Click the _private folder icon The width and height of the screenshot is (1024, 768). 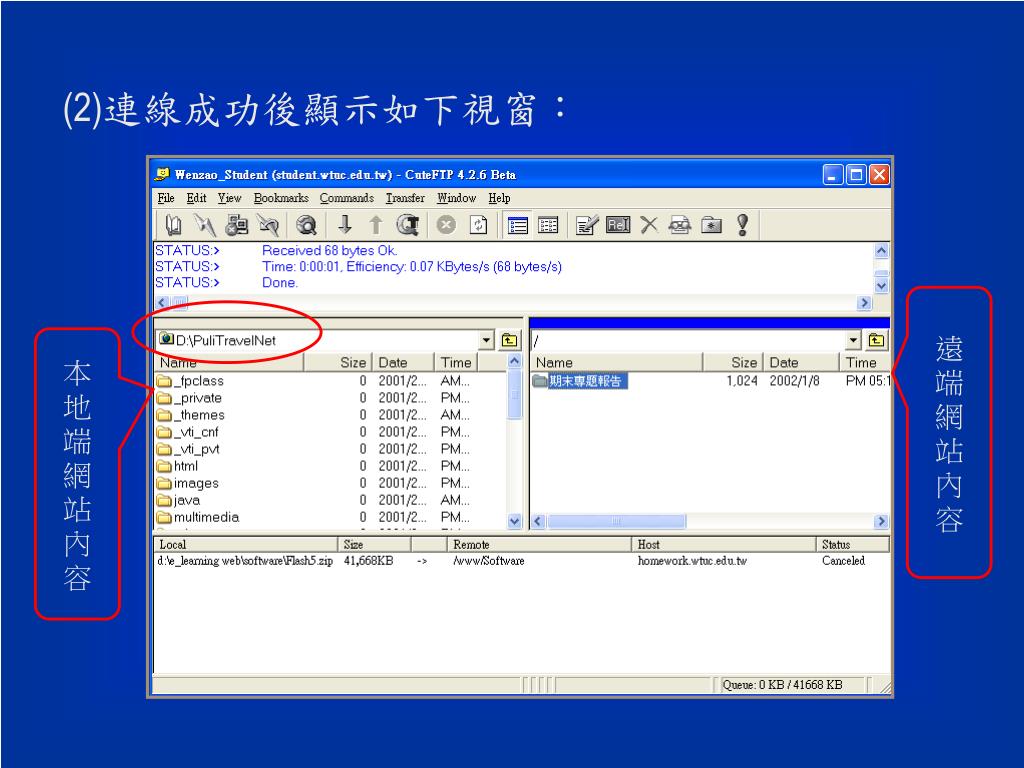pos(164,398)
